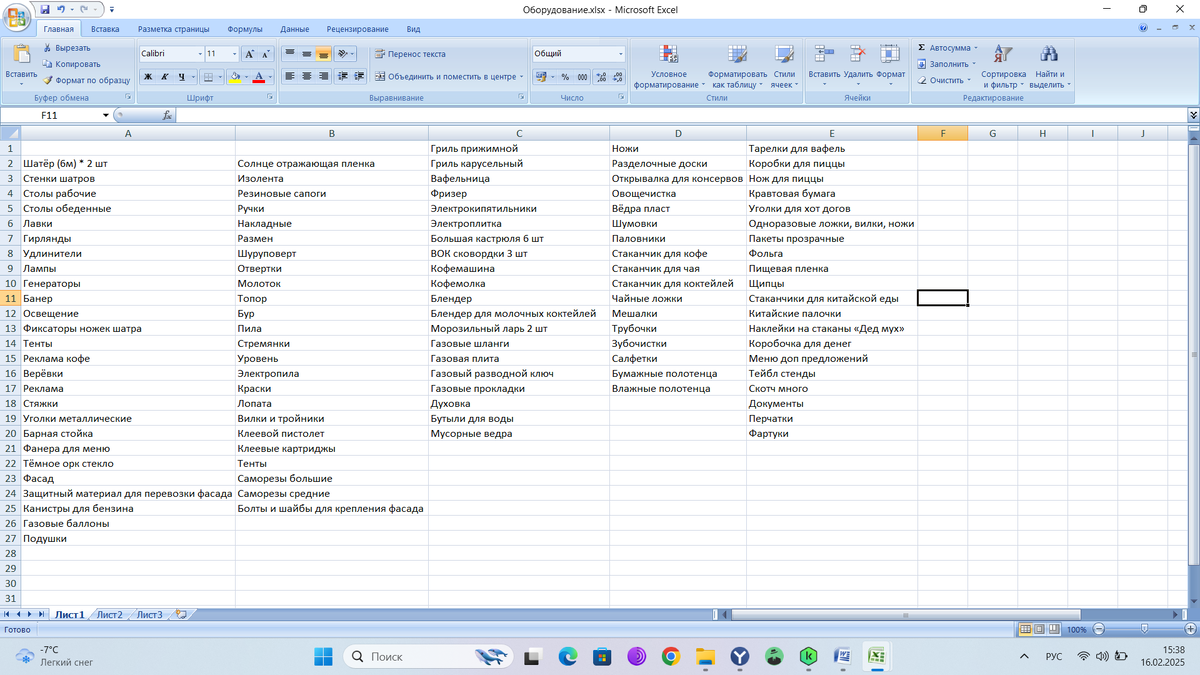Toggle bold Ж formatting
1200x675 pixels.
click(x=148, y=76)
